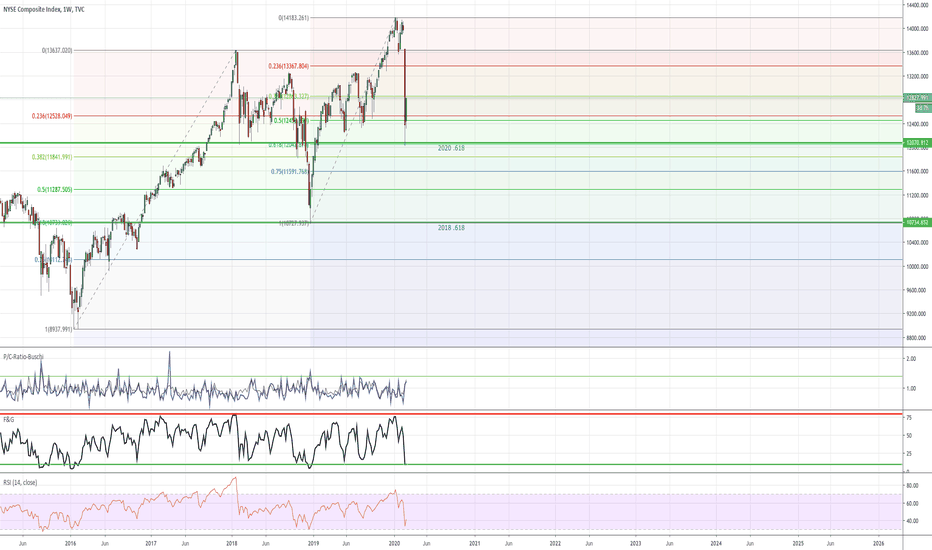Click 50 on the F&G scale
932x550 pixels.
(x=909, y=436)
